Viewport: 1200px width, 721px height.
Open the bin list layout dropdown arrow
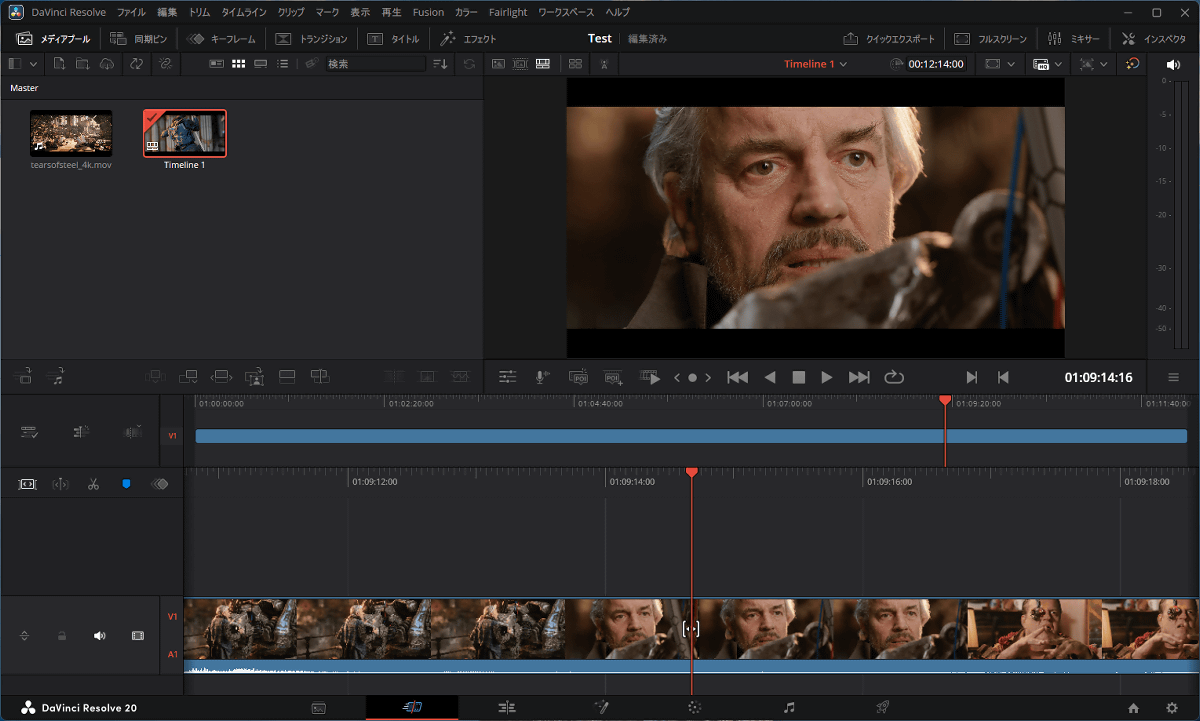click(x=34, y=63)
